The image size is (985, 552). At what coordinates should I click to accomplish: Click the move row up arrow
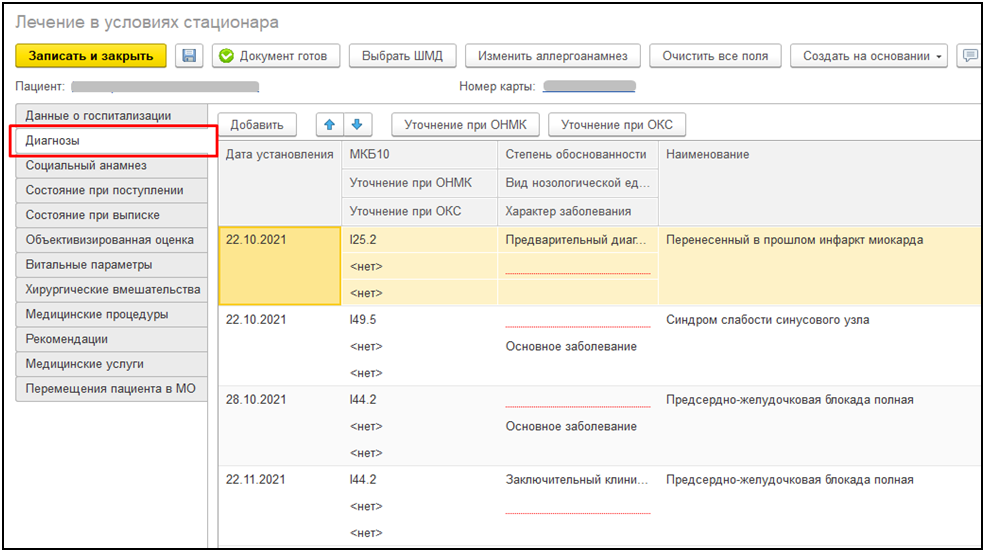329,125
